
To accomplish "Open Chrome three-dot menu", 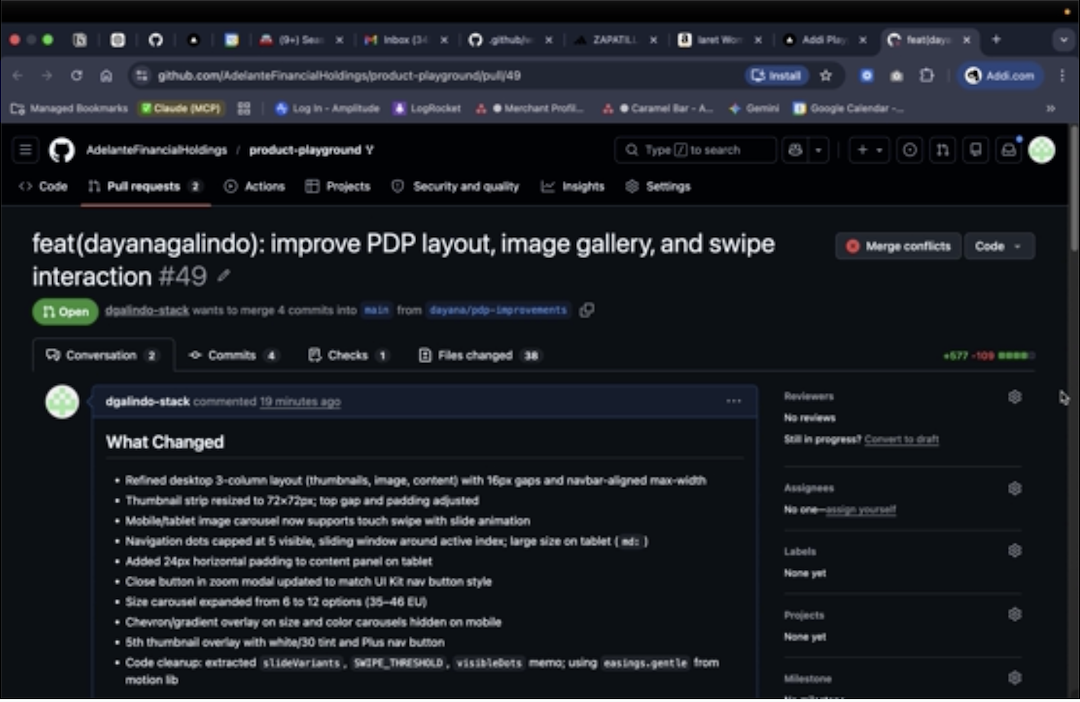I will [x=1061, y=76].
